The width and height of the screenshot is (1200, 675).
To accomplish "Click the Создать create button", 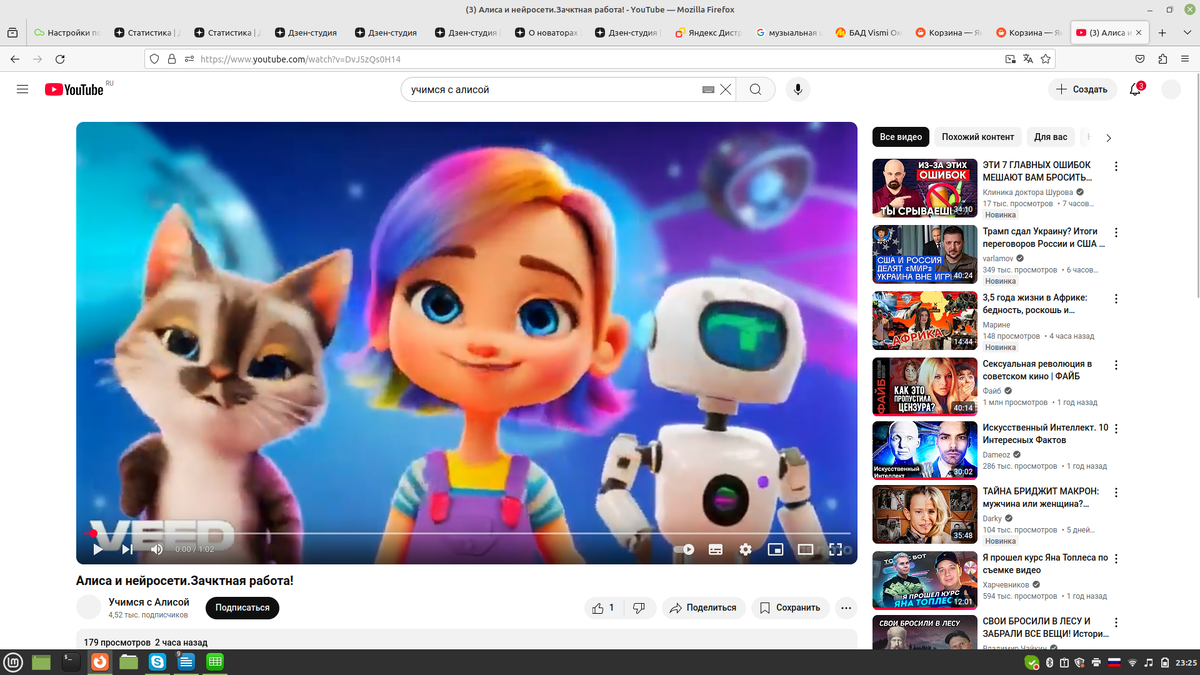I will point(1082,90).
